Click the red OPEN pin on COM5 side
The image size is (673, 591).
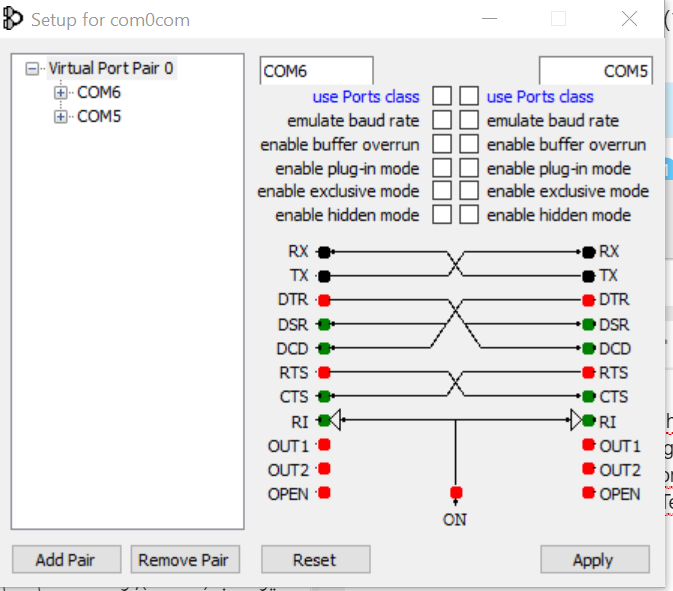coord(589,493)
